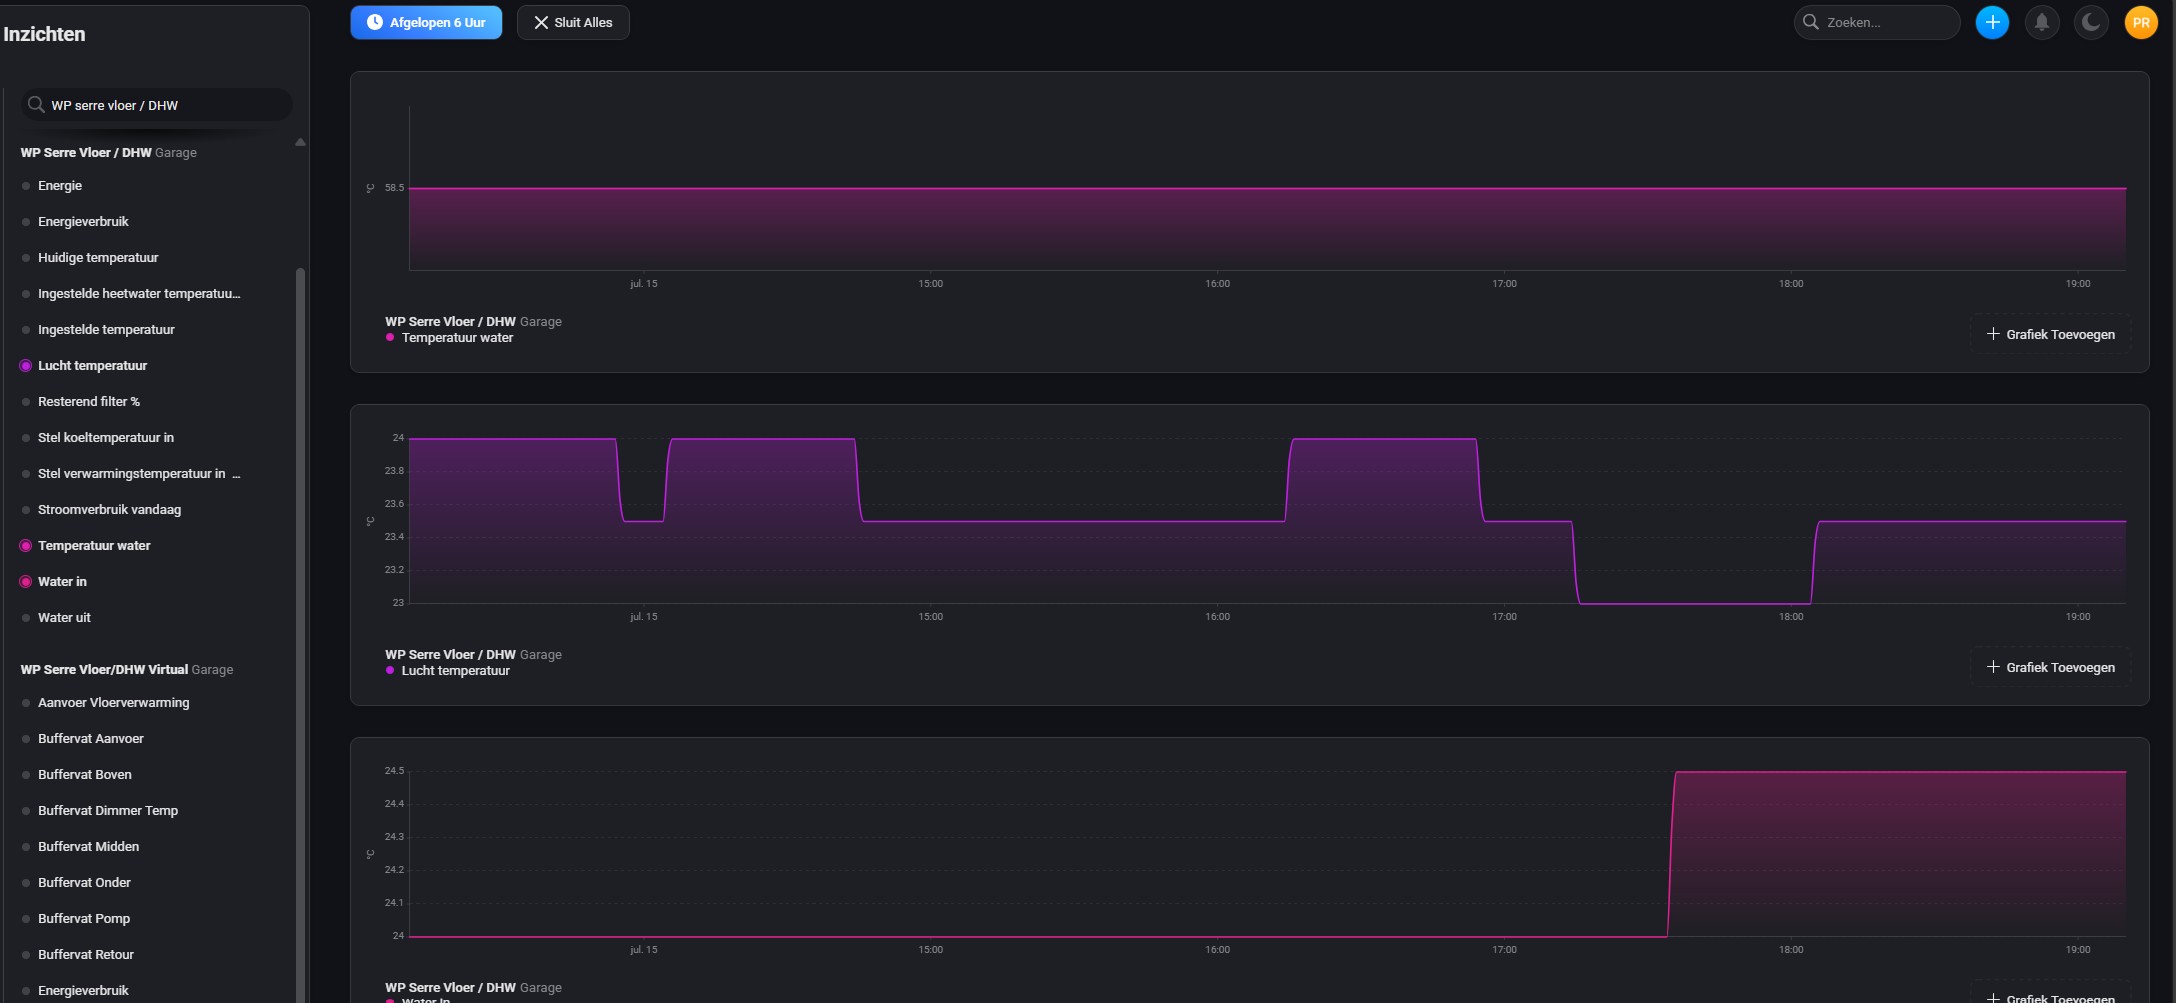The width and height of the screenshot is (2176, 1003).
Task: Click the plot area of the Water in chart
Action: (x=1267, y=854)
